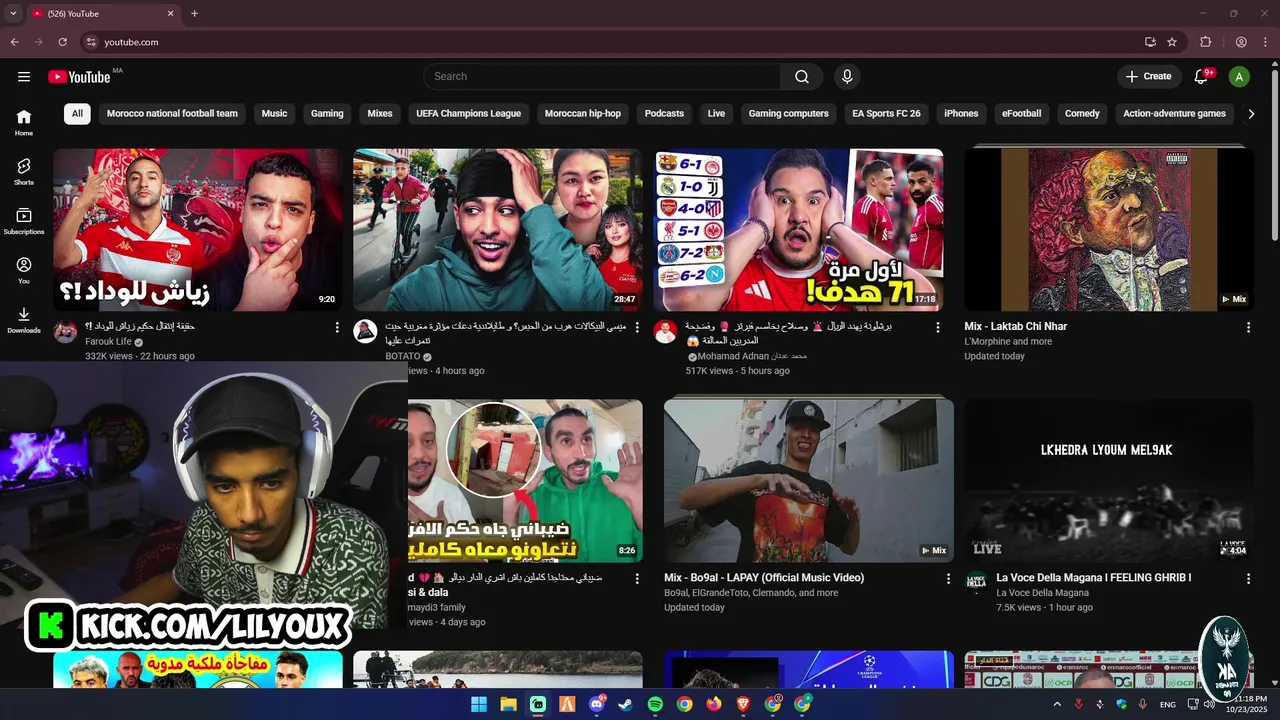1280x720 pixels.
Task: Open options for maydi3 family video
Action: (637, 578)
